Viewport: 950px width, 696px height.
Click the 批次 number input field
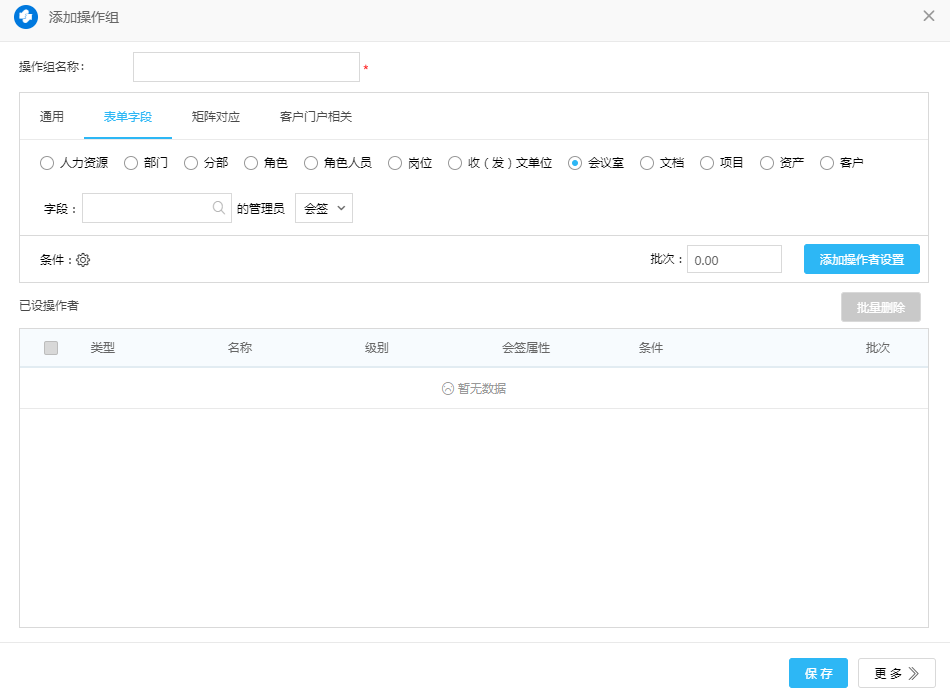(734, 260)
